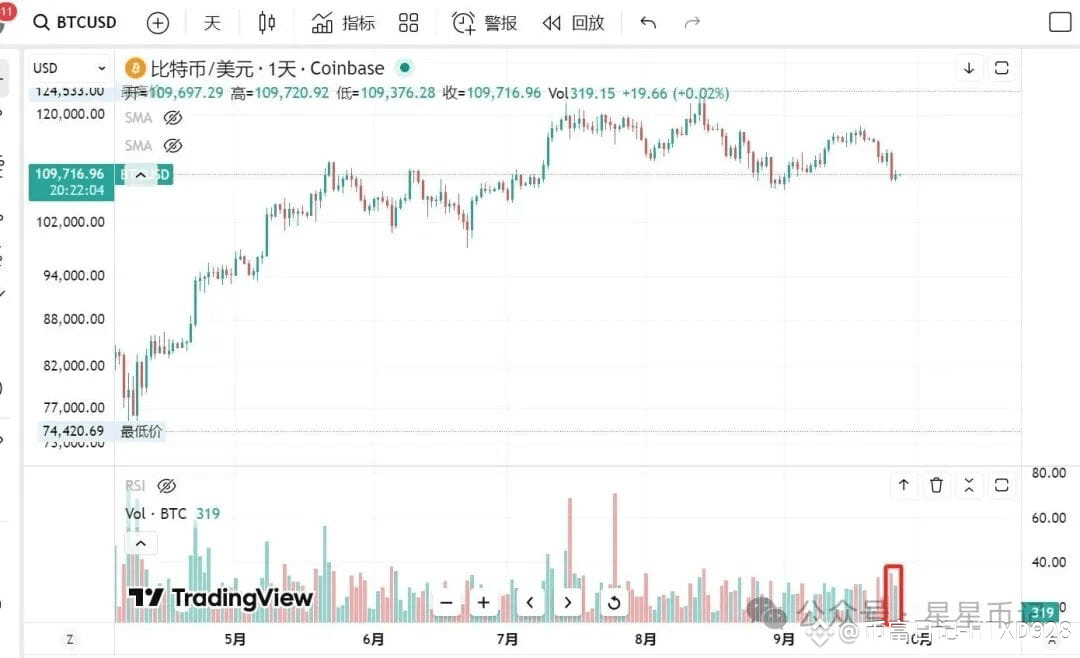1080x658 pixels.
Task: Open the candlestick chart type selector
Action: coord(267,23)
